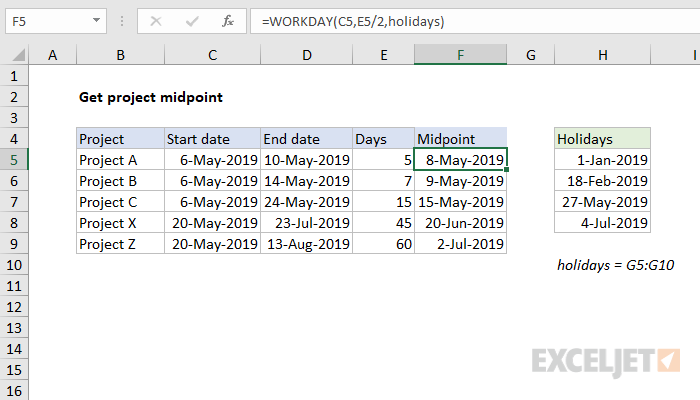Viewport: 700px width, 400px height.
Task: Click the 'holidays = G5:G10' note
Action: click(x=616, y=265)
